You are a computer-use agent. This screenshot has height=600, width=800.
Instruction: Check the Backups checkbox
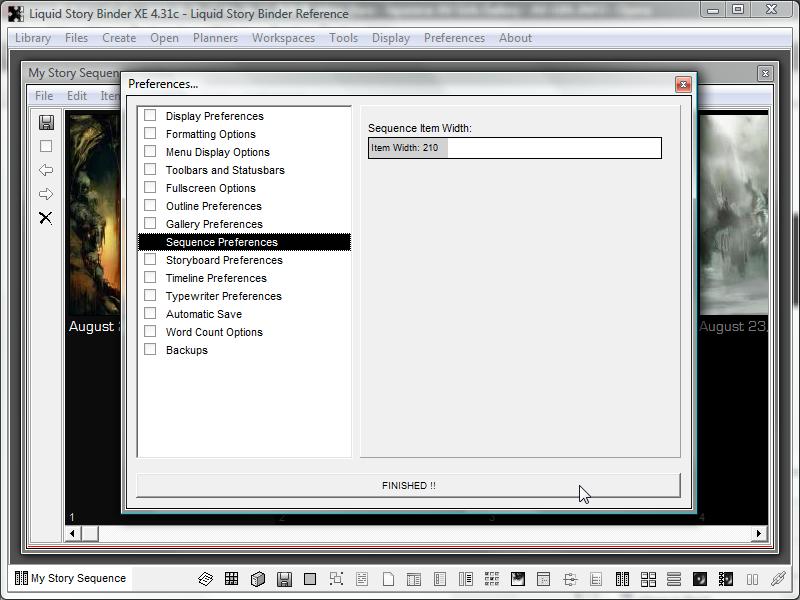pyautogui.click(x=150, y=350)
